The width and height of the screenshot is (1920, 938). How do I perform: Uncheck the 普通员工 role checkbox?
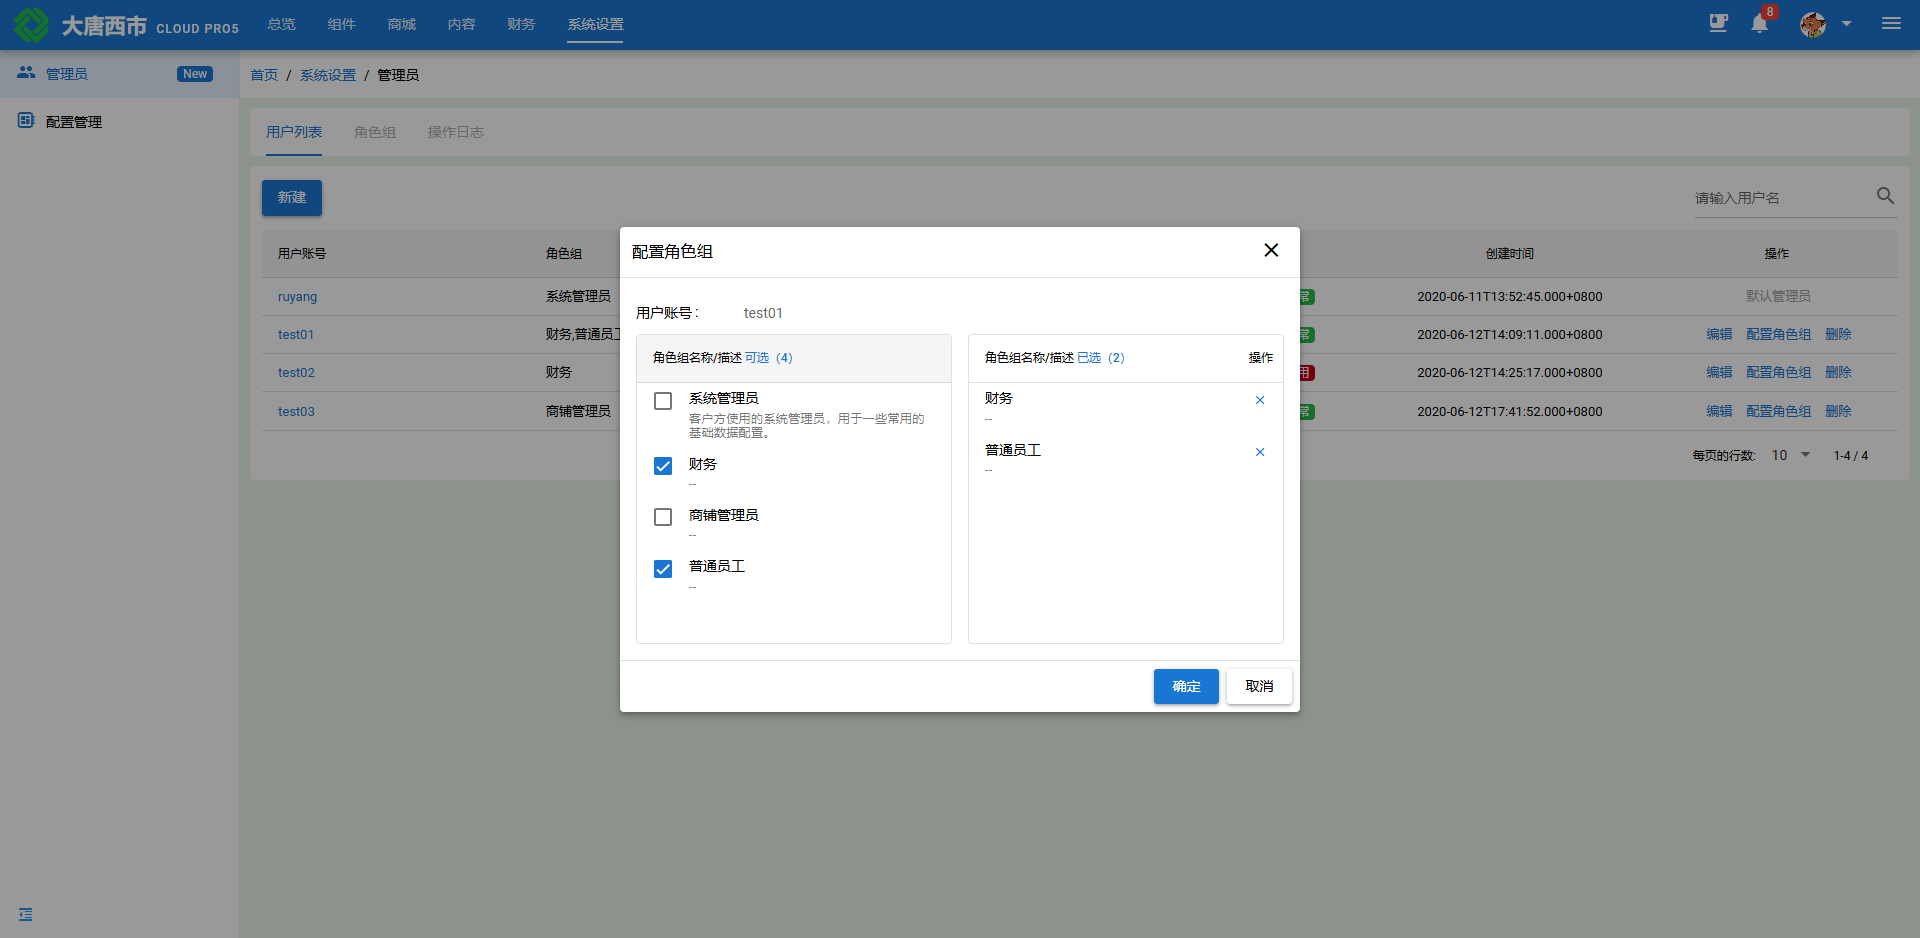[x=663, y=569]
